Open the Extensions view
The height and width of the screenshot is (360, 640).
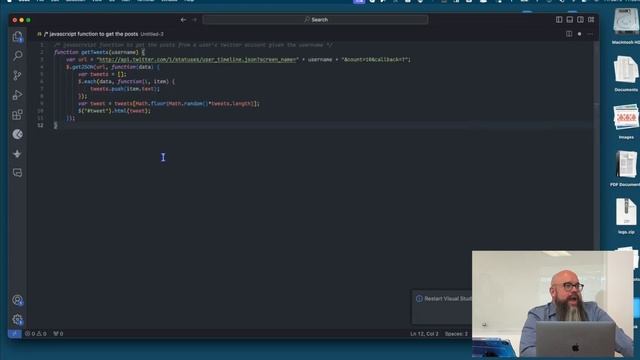pyautogui.click(x=17, y=115)
